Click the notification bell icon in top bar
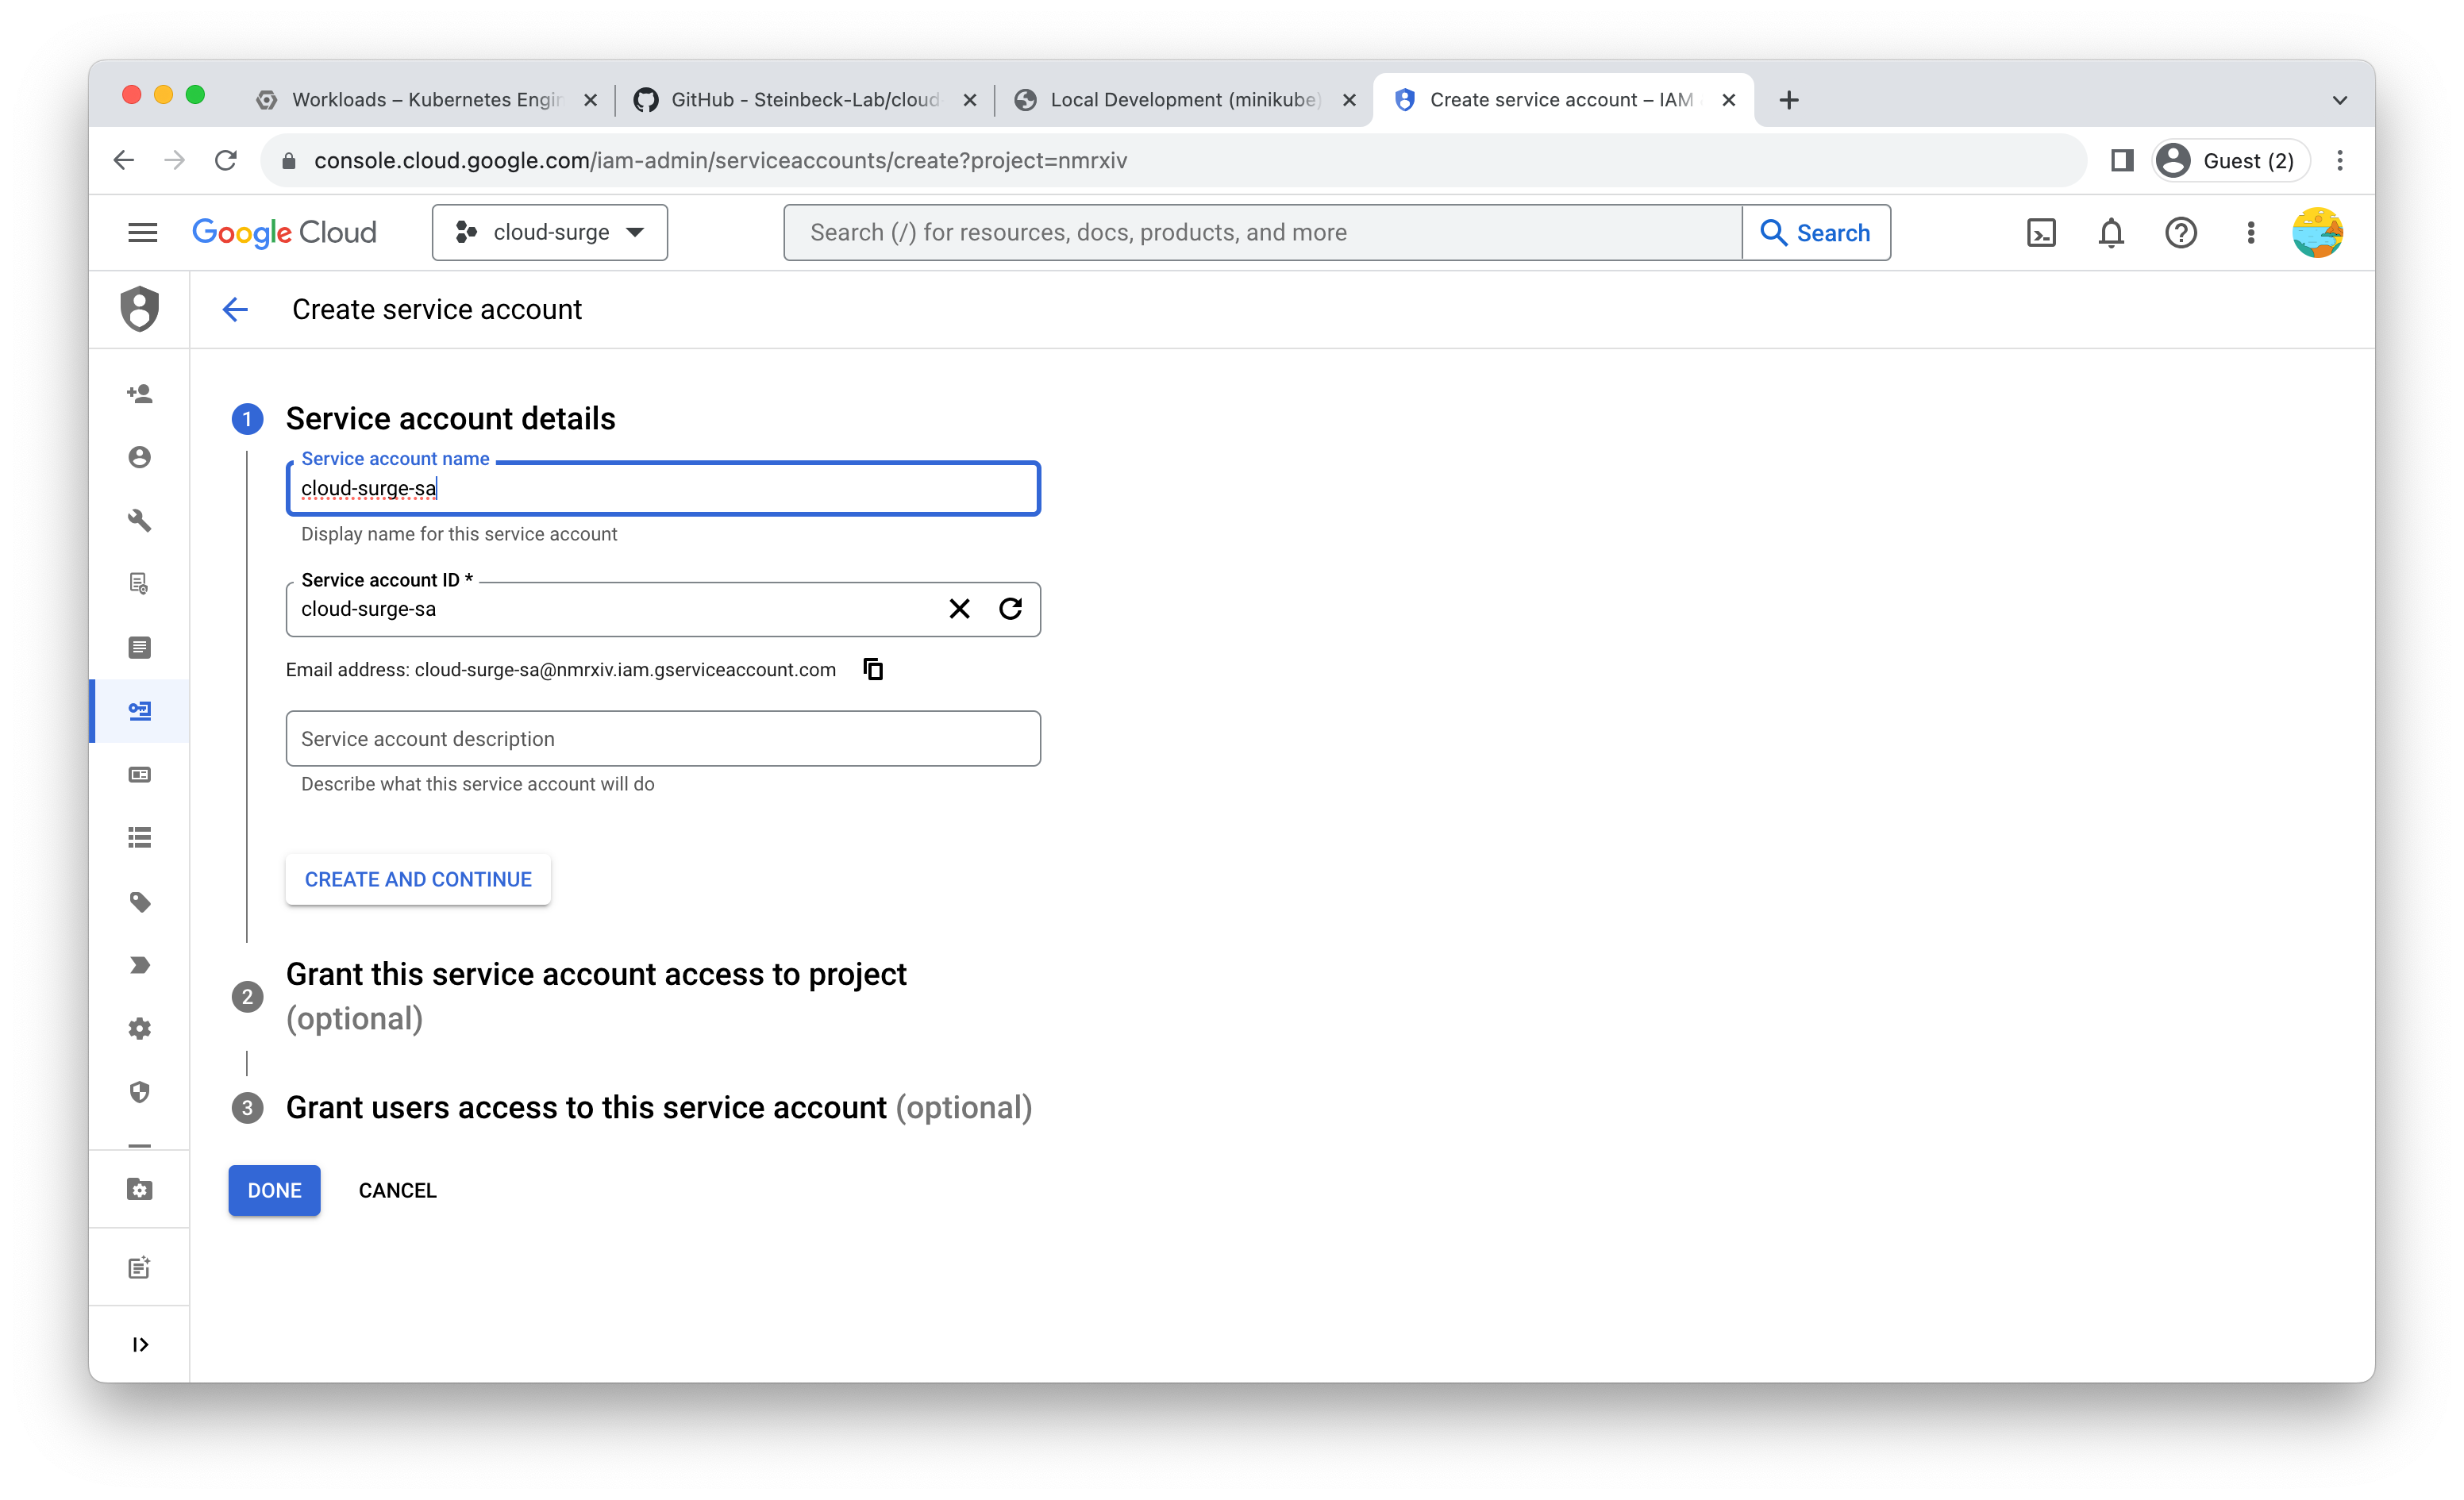Screen dimensions: 2464x1500 [x=2110, y=233]
